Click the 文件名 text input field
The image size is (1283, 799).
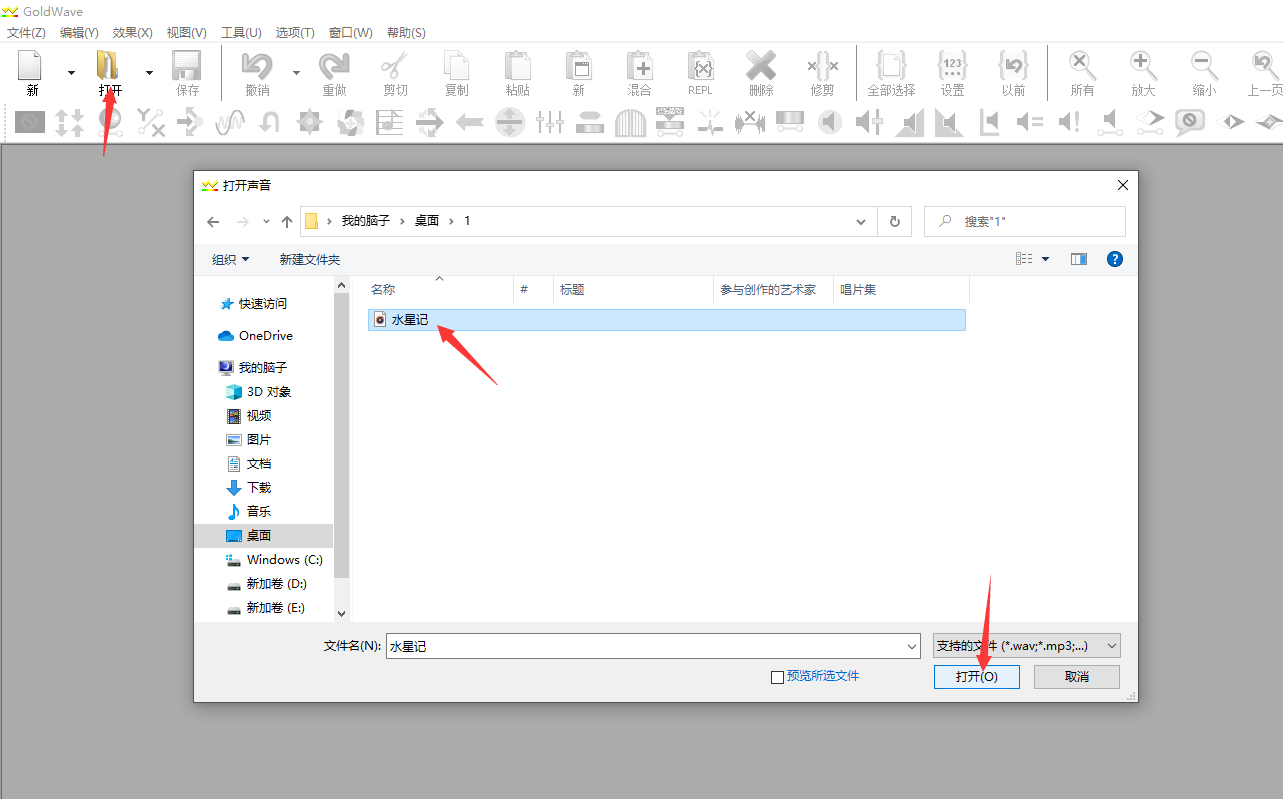point(644,647)
